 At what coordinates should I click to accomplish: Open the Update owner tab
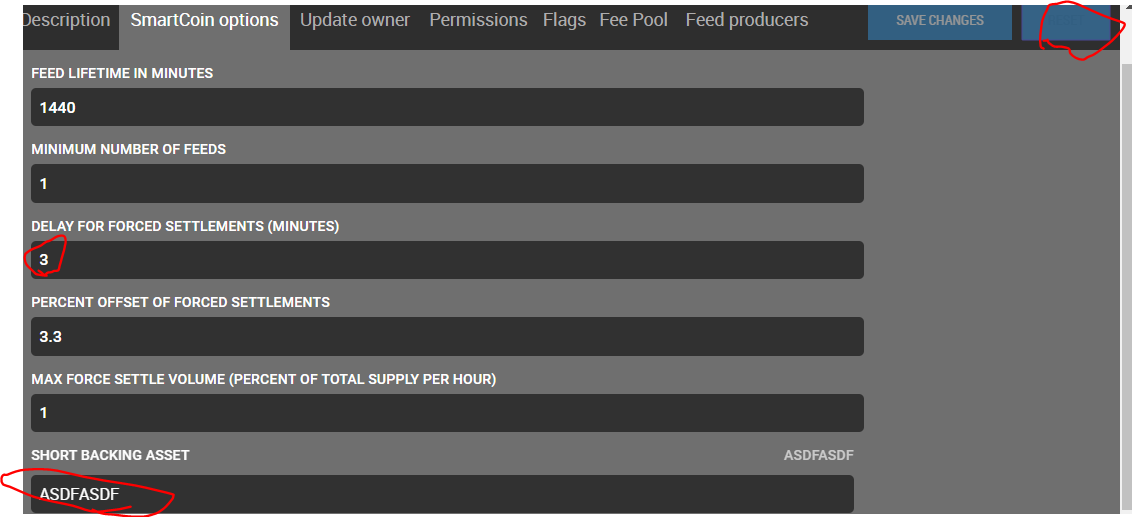(355, 20)
